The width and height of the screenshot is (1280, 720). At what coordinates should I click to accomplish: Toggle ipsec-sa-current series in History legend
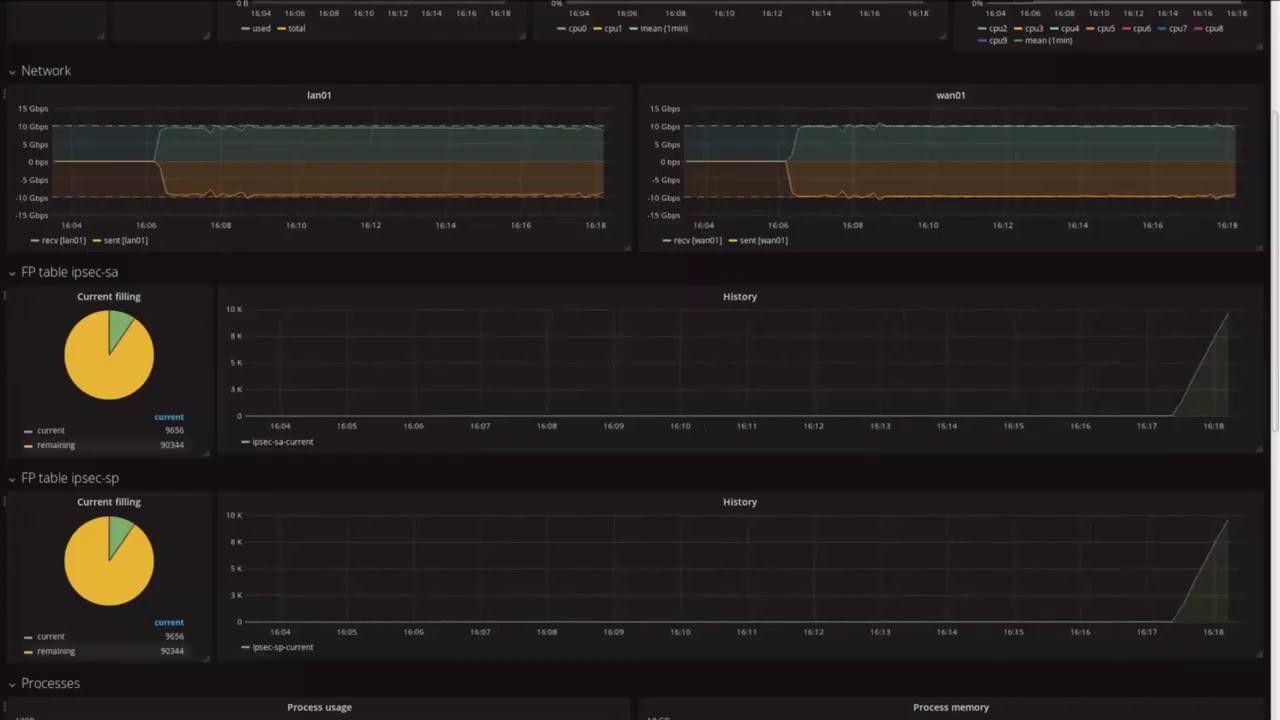click(x=277, y=441)
